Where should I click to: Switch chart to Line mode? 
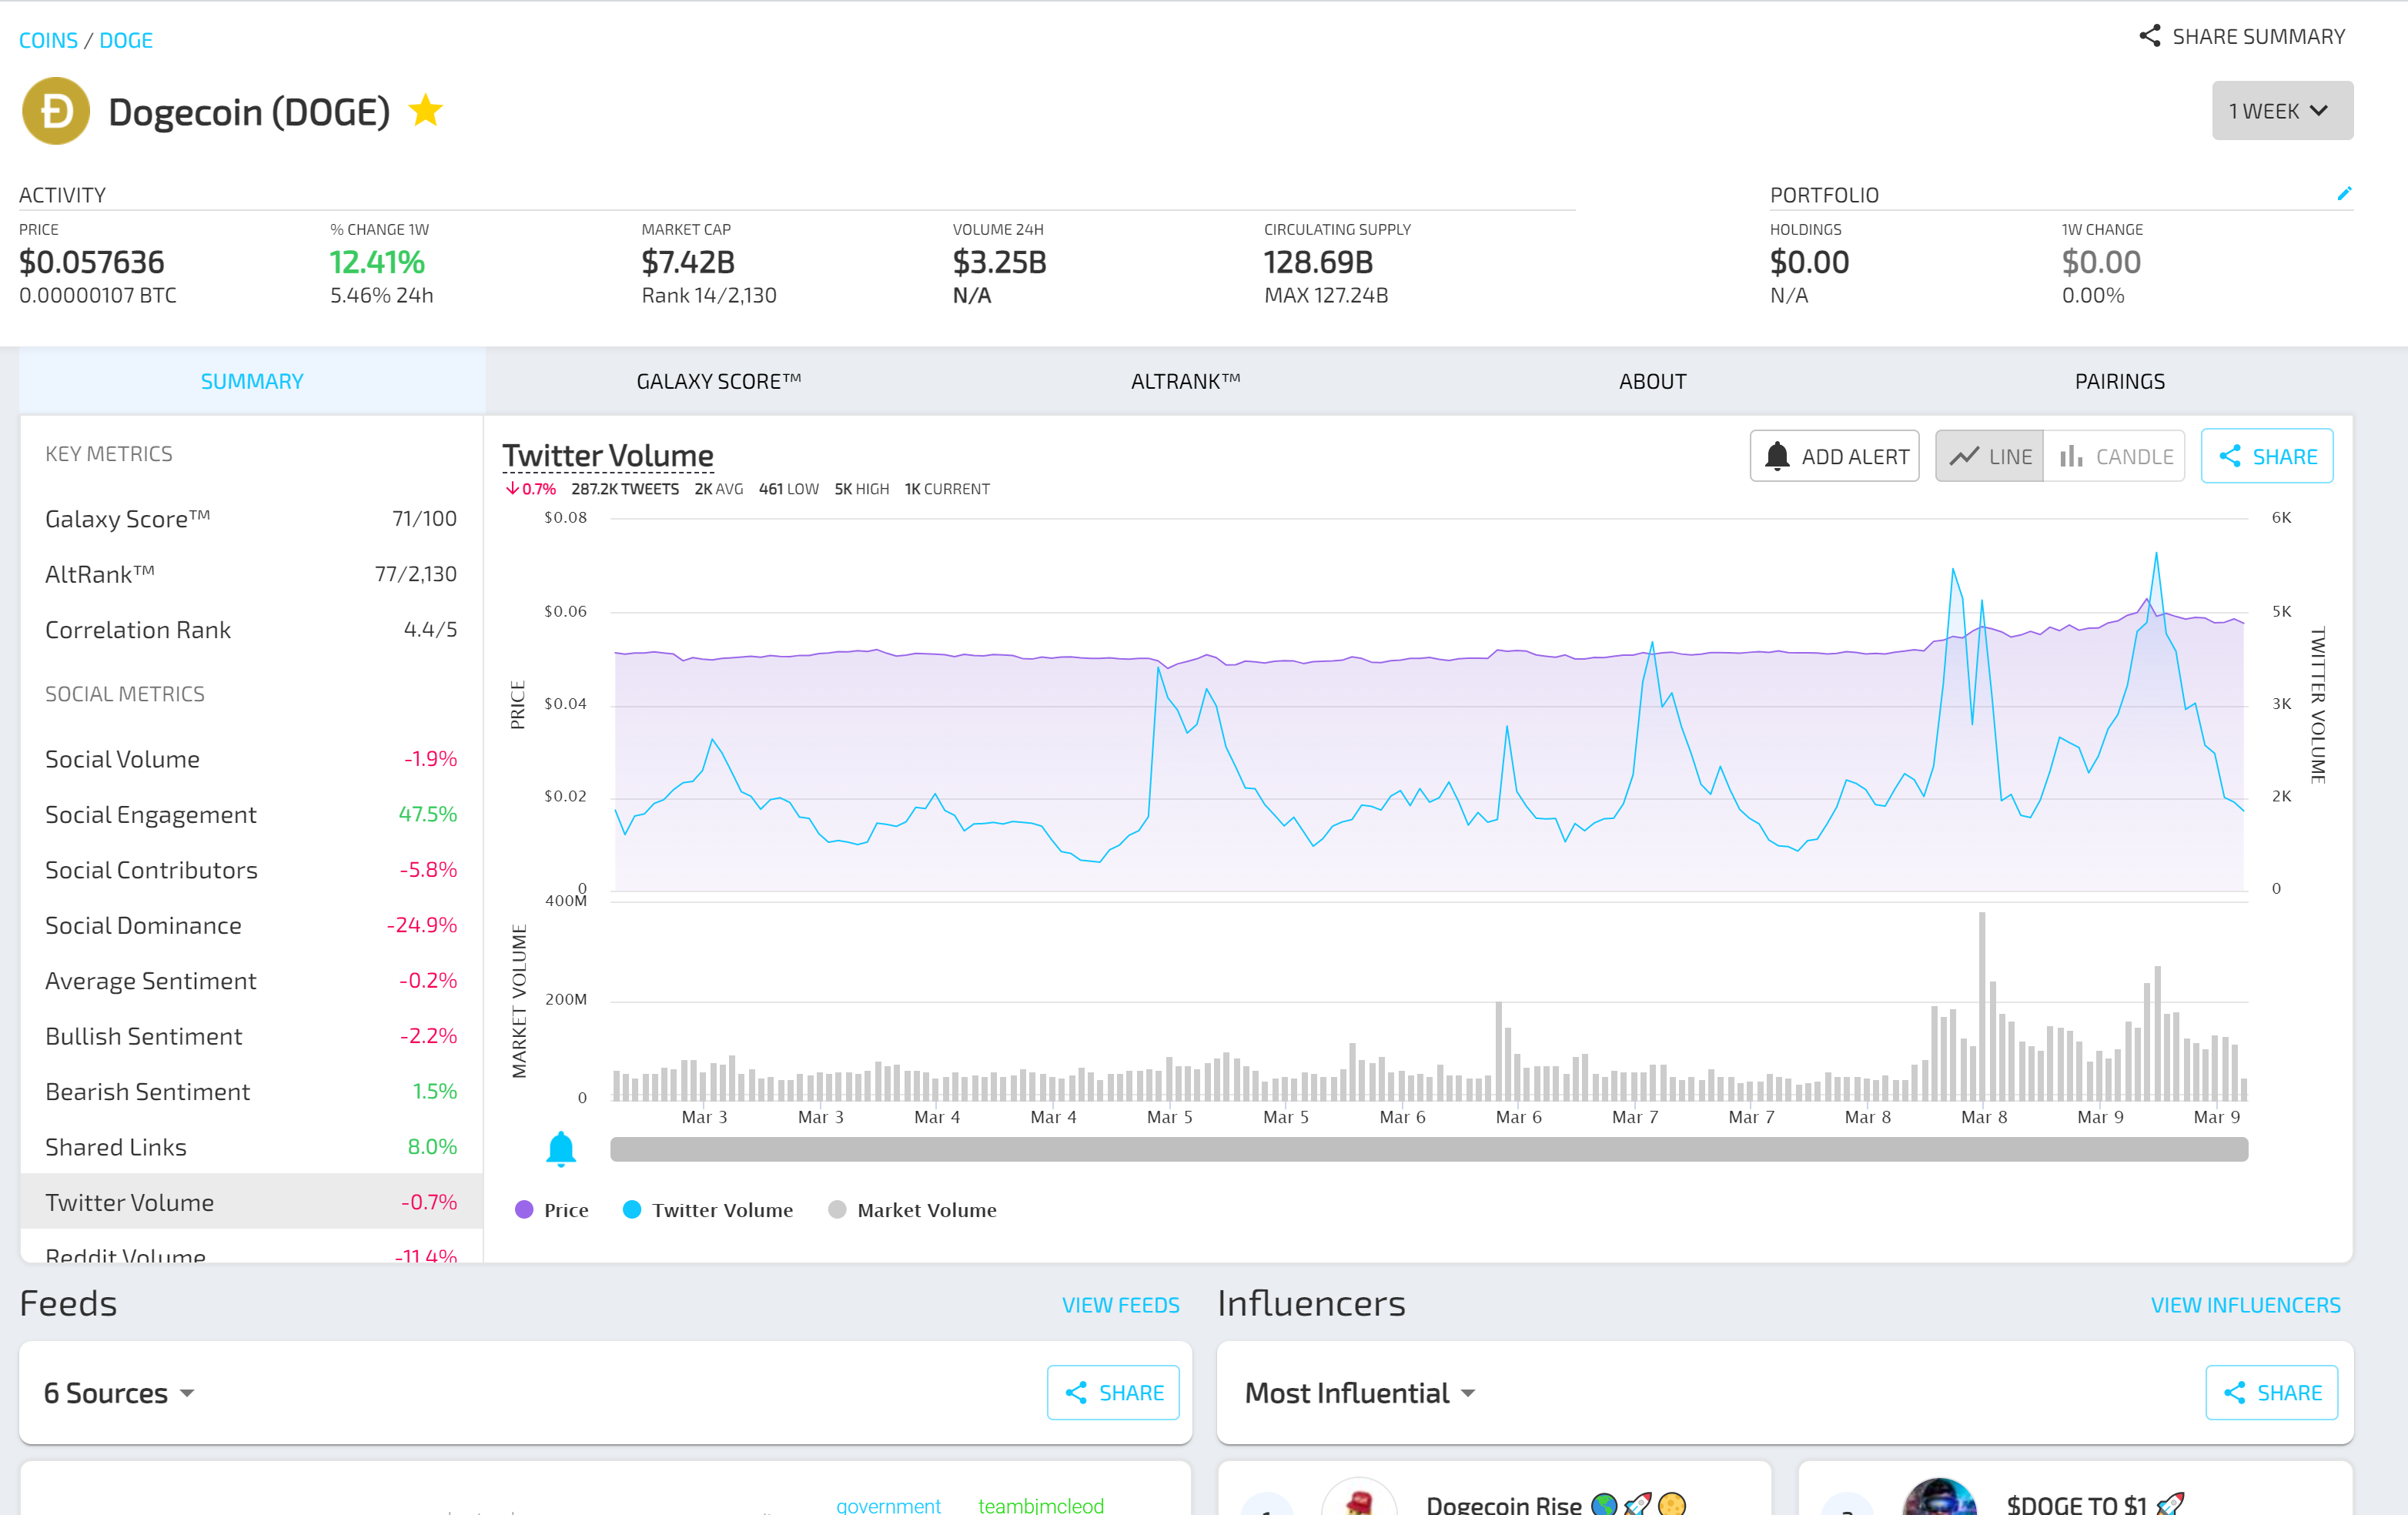click(x=1989, y=457)
